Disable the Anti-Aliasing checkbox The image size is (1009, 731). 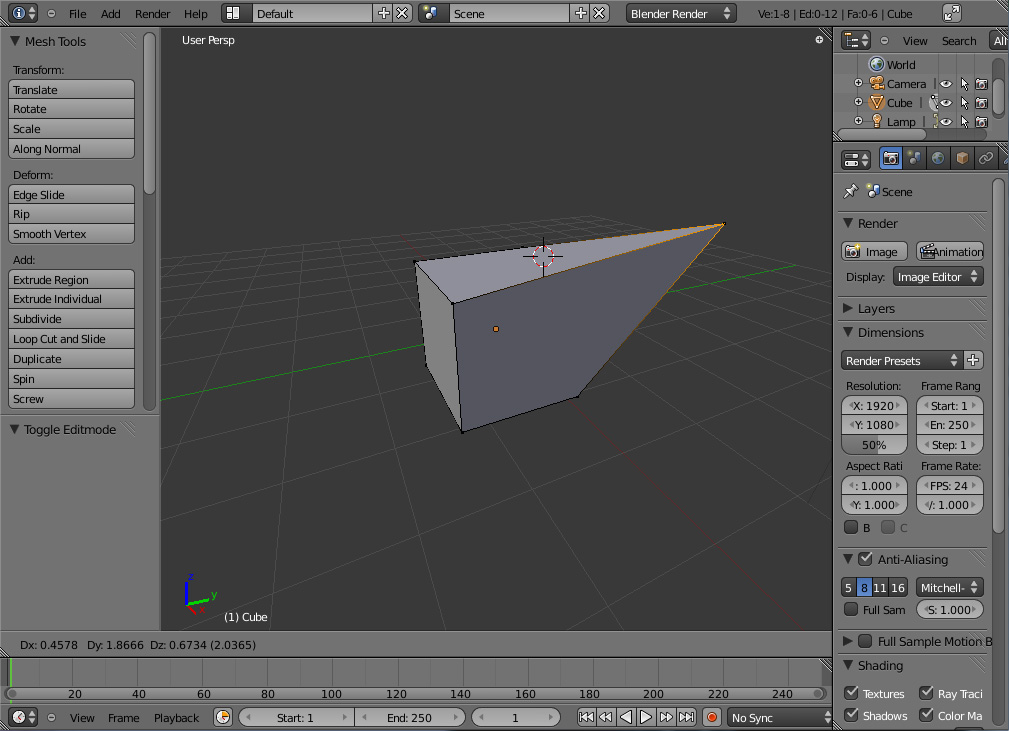point(865,559)
